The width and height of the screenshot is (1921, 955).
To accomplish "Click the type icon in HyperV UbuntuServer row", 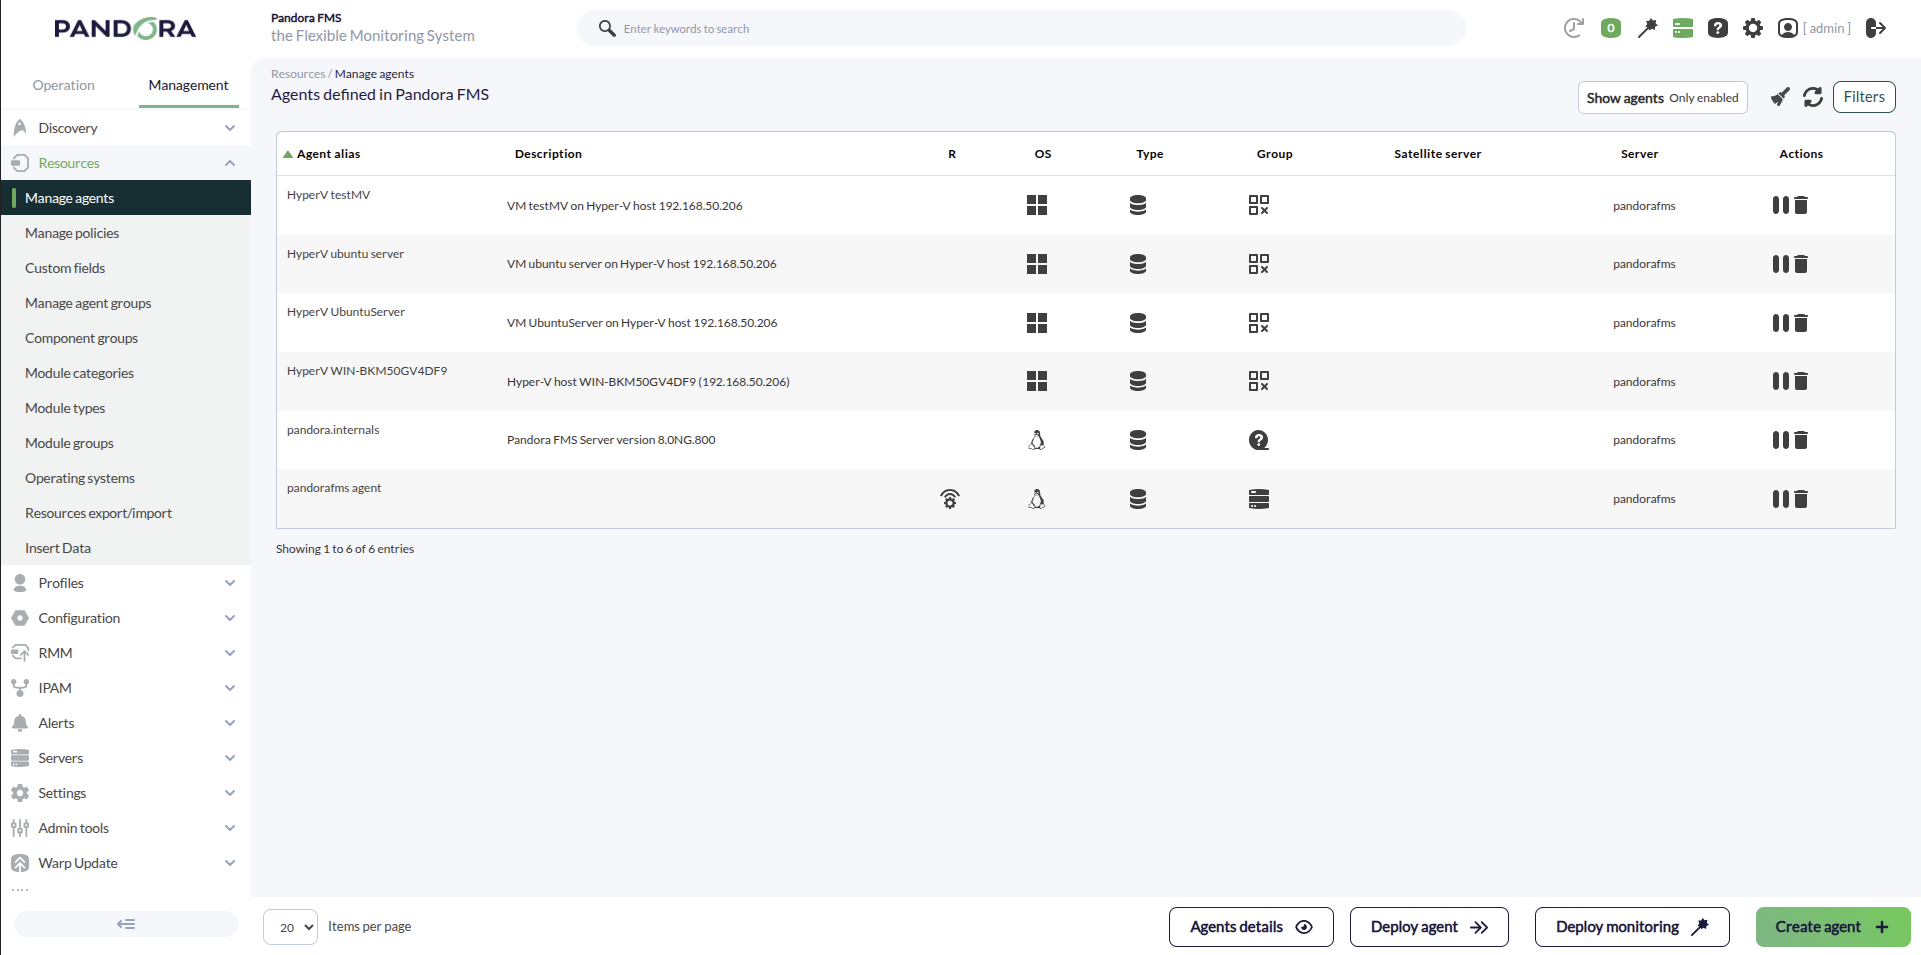I will tap(1138, 323).
